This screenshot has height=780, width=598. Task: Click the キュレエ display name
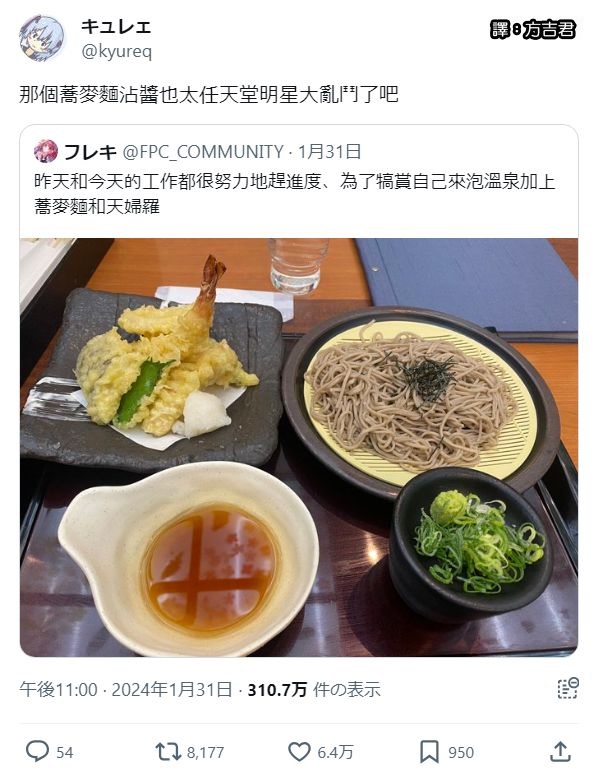(x=116, y=26)
